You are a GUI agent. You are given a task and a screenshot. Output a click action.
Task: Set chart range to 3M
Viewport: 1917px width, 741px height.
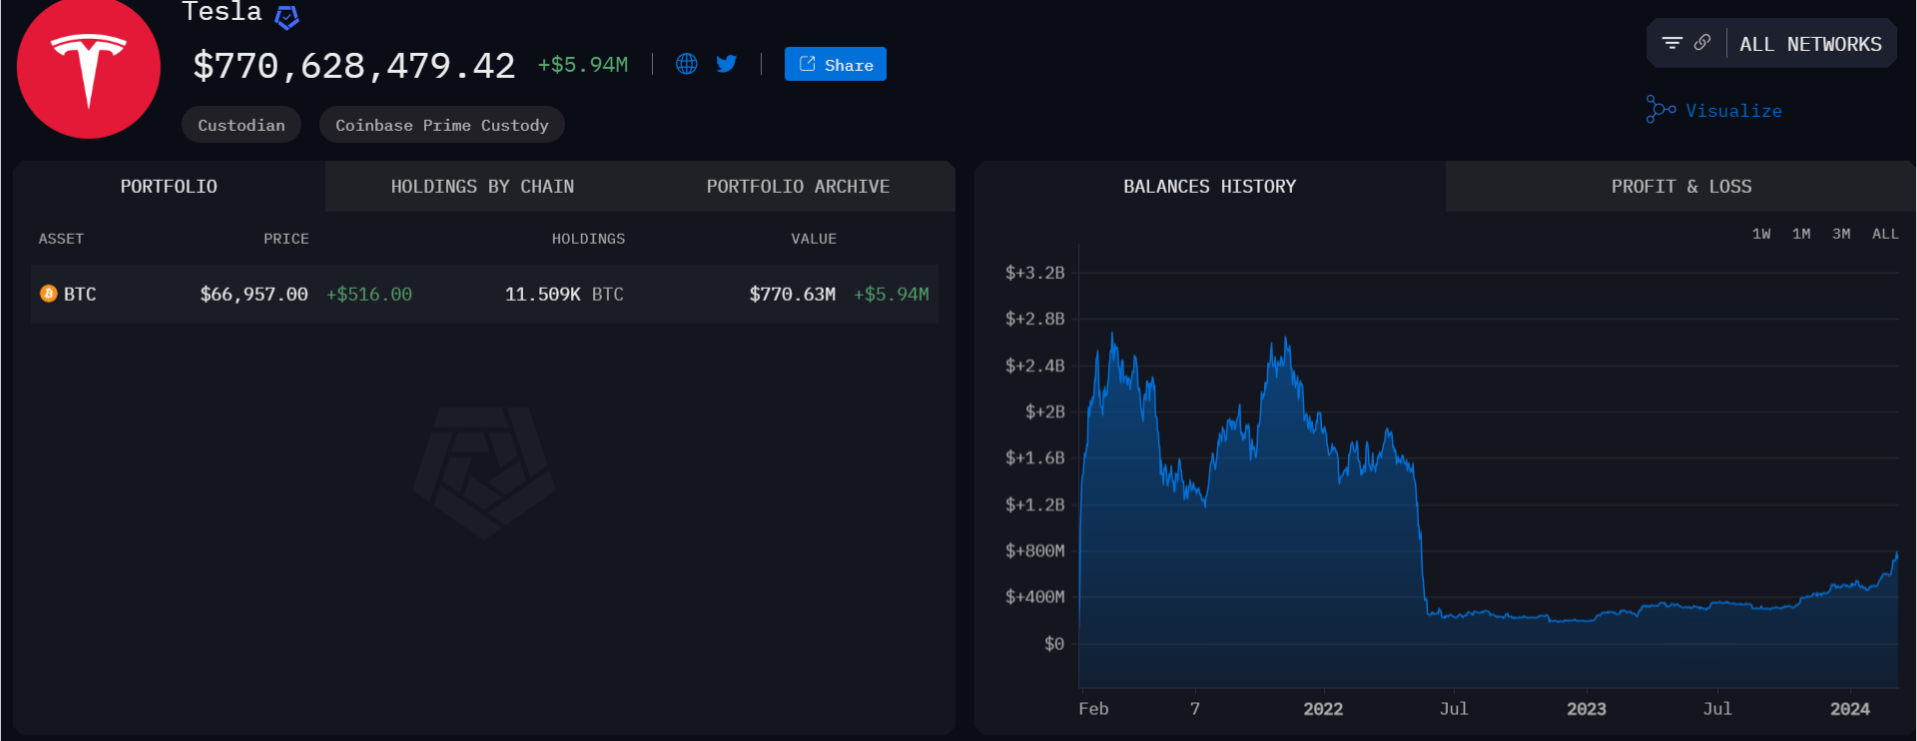coord(1841,234)
